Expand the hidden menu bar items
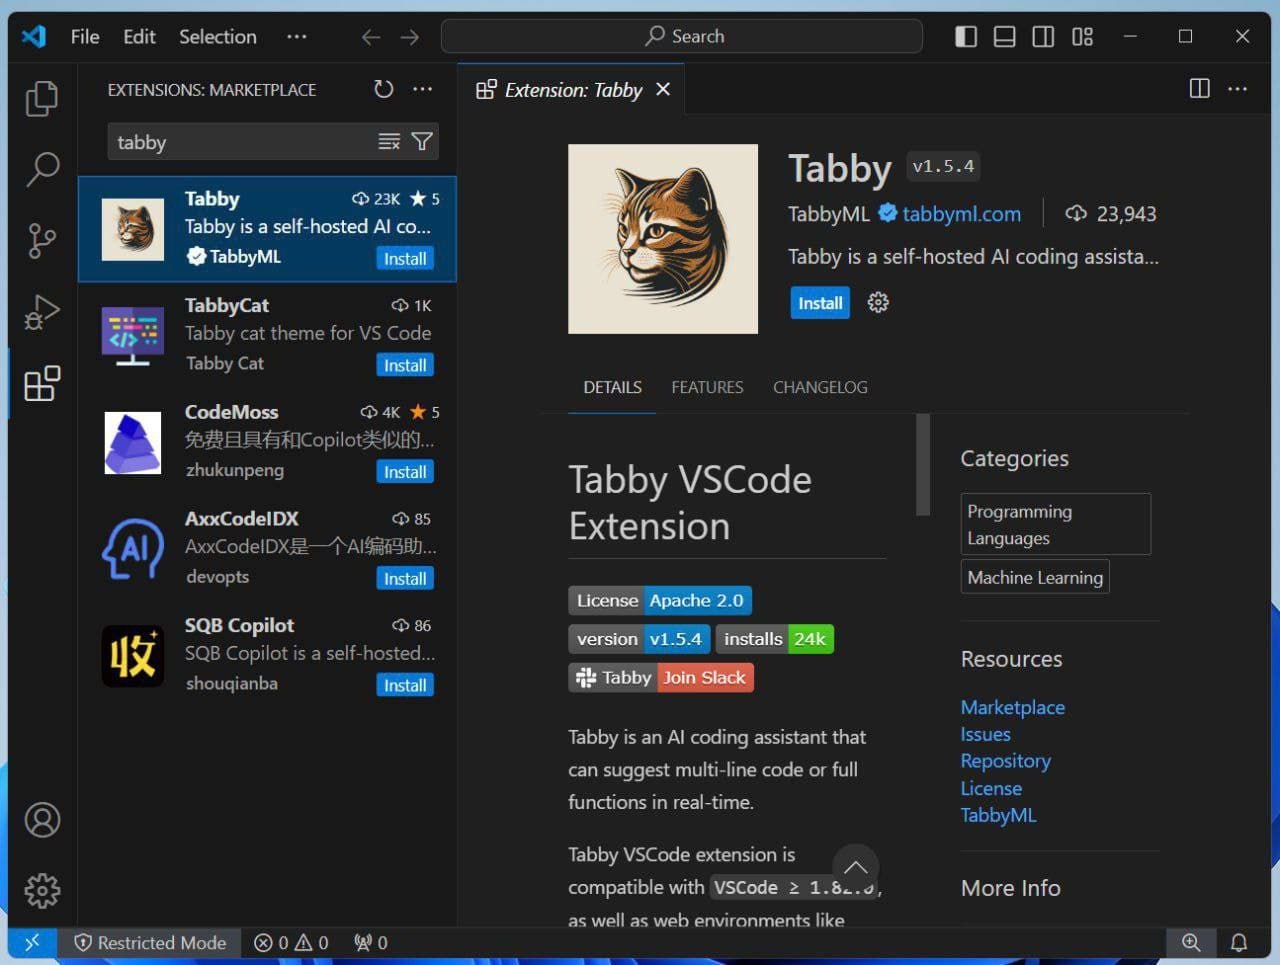The width and height of the screenshot is (1280, 965). [x=297, y=37]
